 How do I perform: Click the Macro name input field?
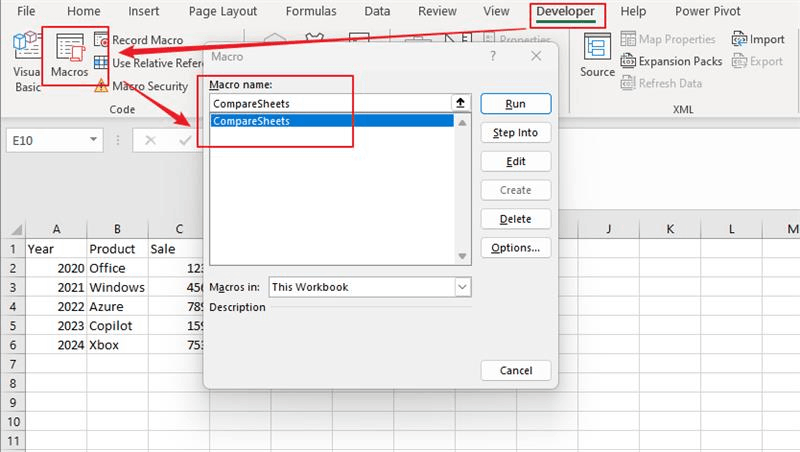[x=331, y=104]
